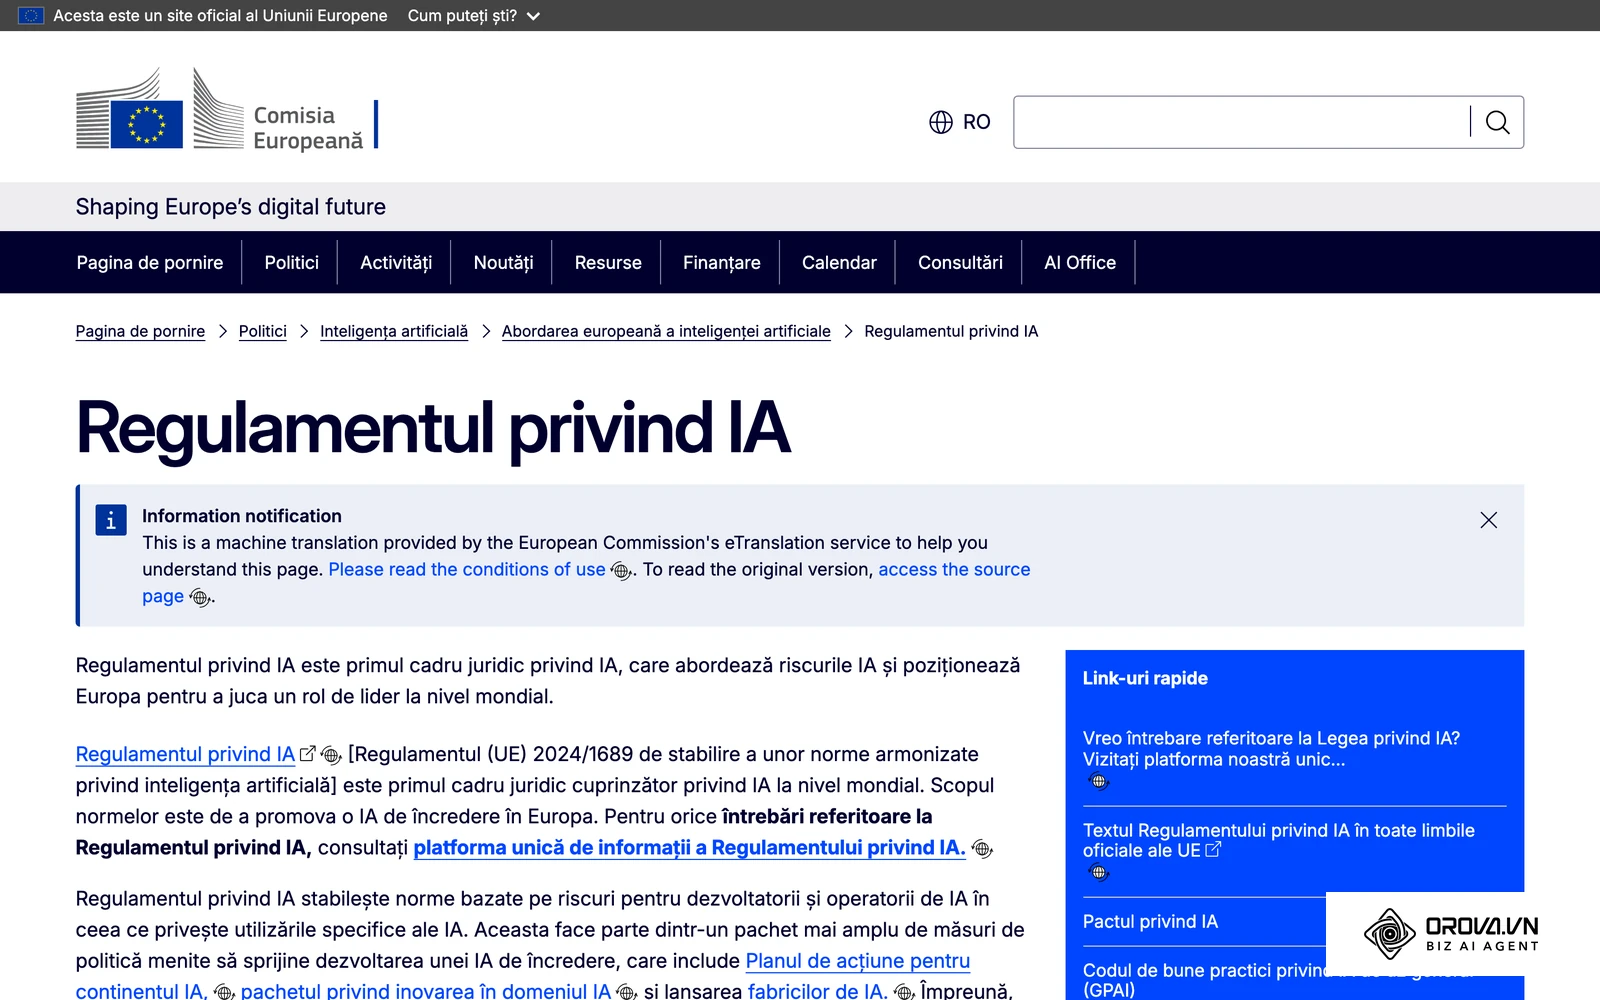Click globe icon after 'conditions of use'
Image resolution: width=1600 pixels, height=1000 pixels.
pos(620,571)
